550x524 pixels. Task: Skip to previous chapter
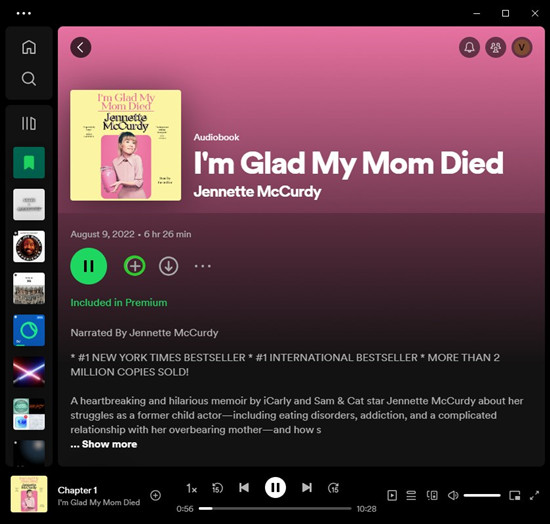244,488
